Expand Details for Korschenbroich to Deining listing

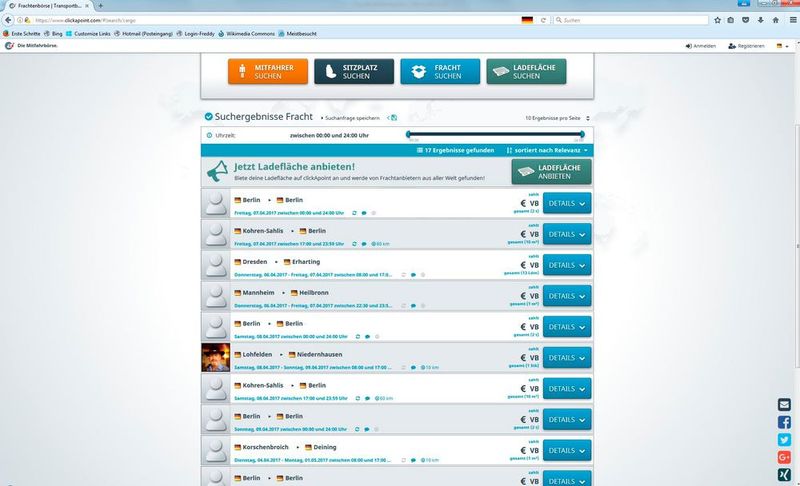click(567, 450)
